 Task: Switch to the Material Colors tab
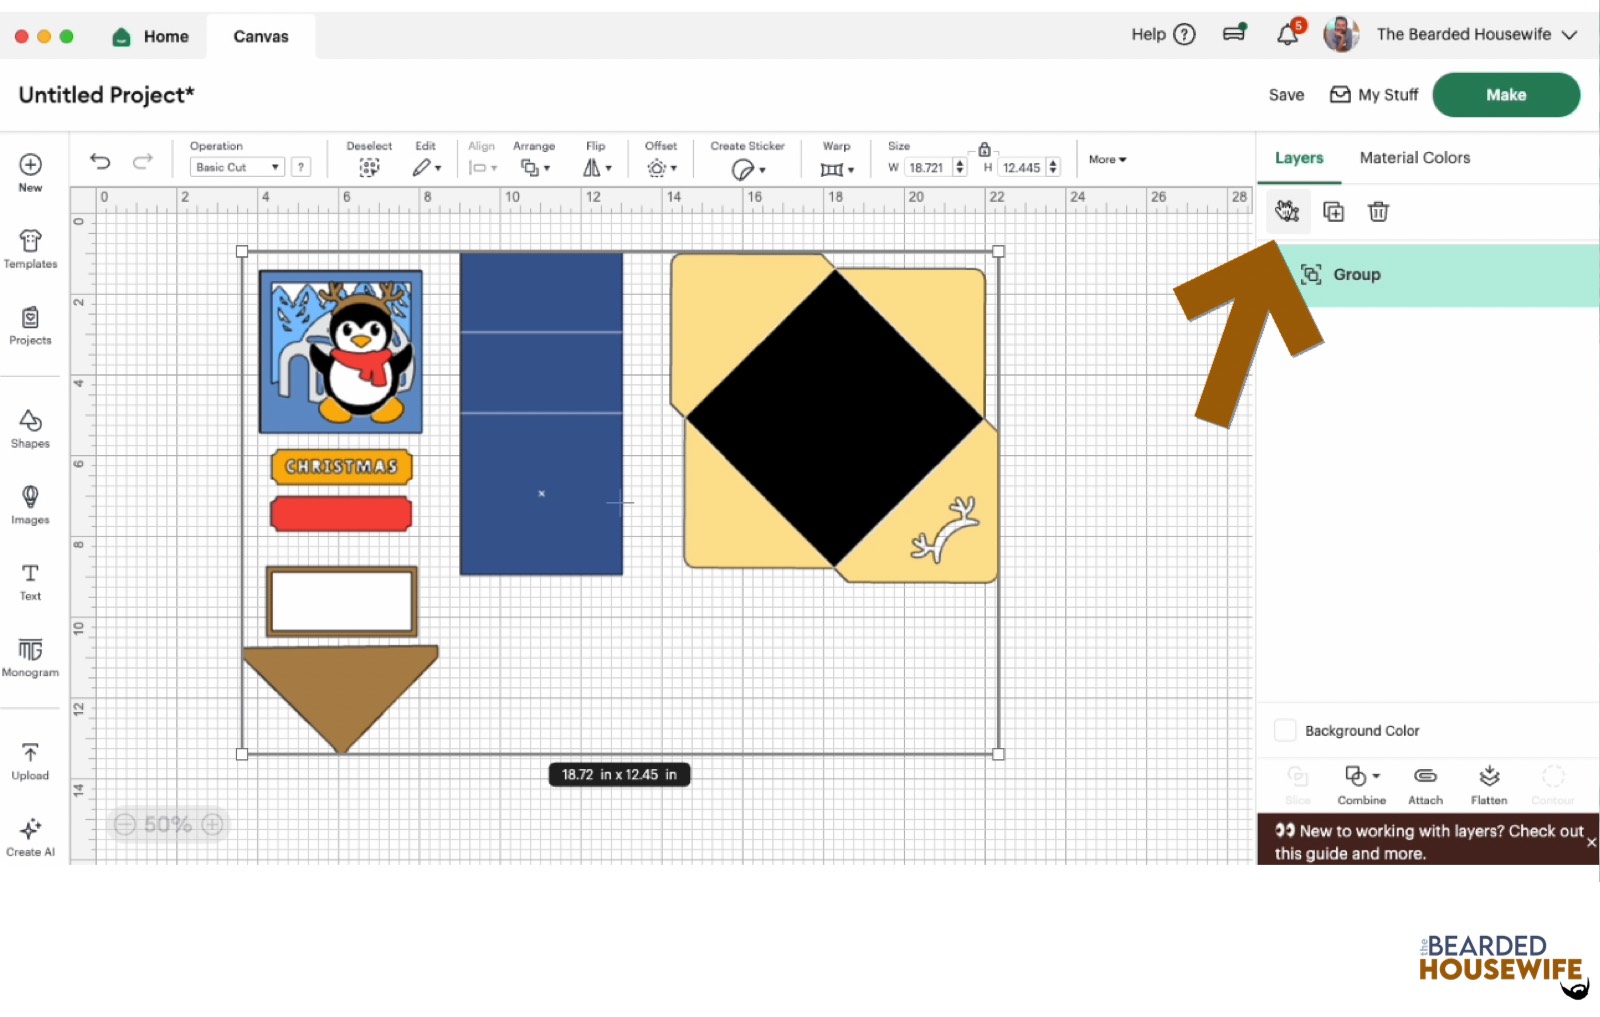point(1414,157)
